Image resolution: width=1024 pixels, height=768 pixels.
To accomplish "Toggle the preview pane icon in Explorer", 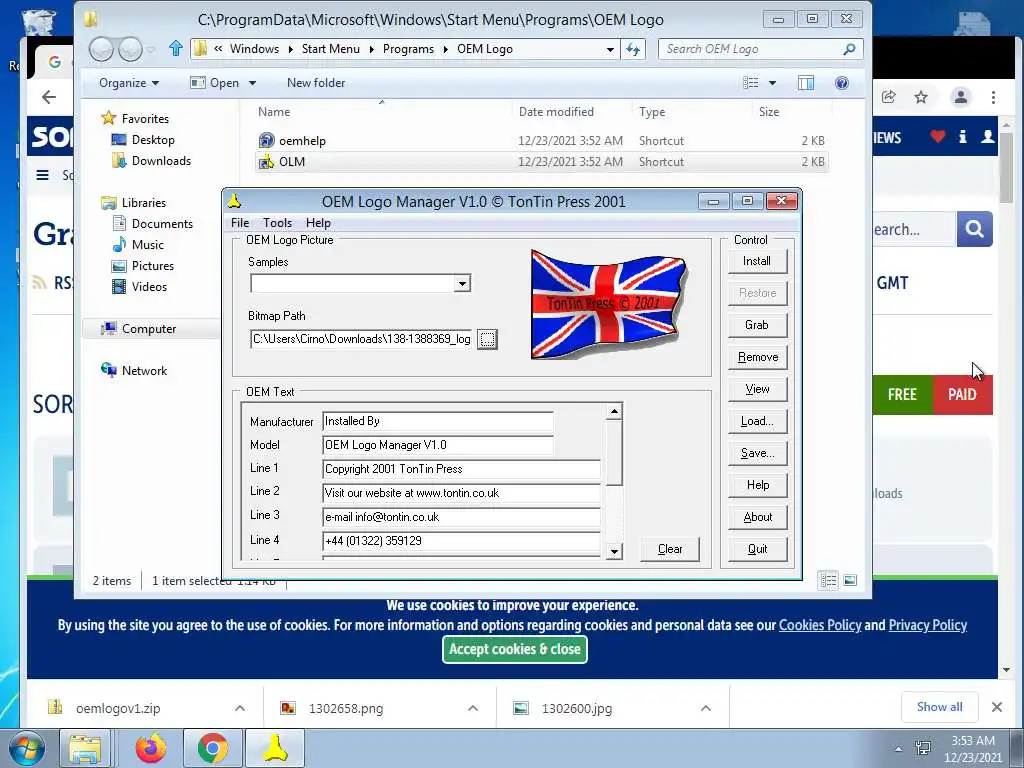I will [x=806, y=83].
